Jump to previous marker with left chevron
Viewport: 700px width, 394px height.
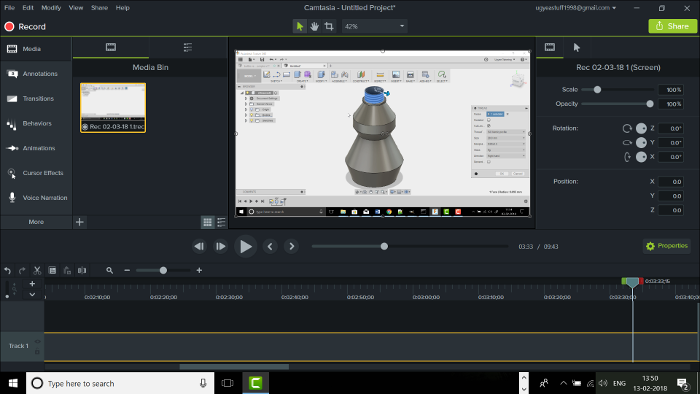tap(270, 246)
